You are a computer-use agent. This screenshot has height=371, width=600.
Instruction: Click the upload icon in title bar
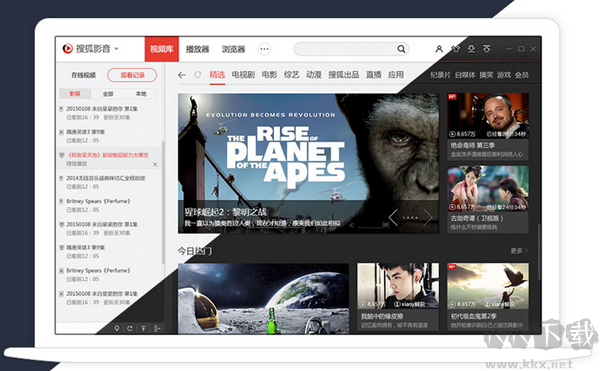tap(486, 49)
